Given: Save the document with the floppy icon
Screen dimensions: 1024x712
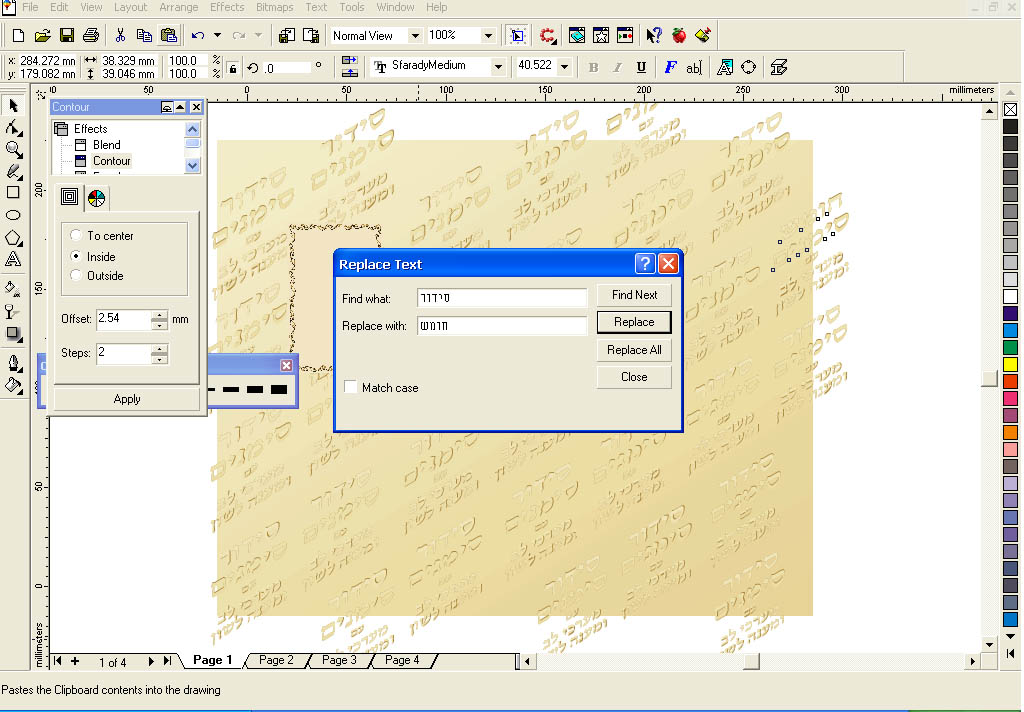Looking at the screenshot, I should tap(67, 36).
